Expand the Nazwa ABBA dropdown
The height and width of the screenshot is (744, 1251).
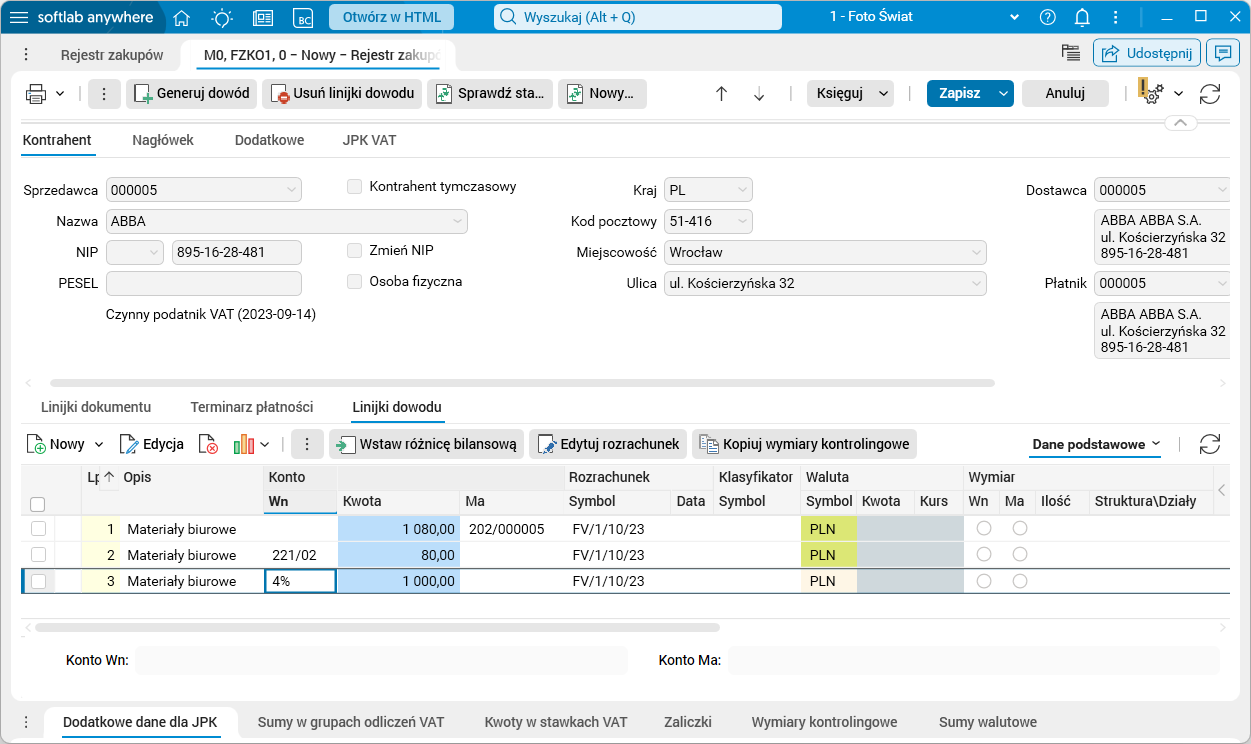coord(458,221)
